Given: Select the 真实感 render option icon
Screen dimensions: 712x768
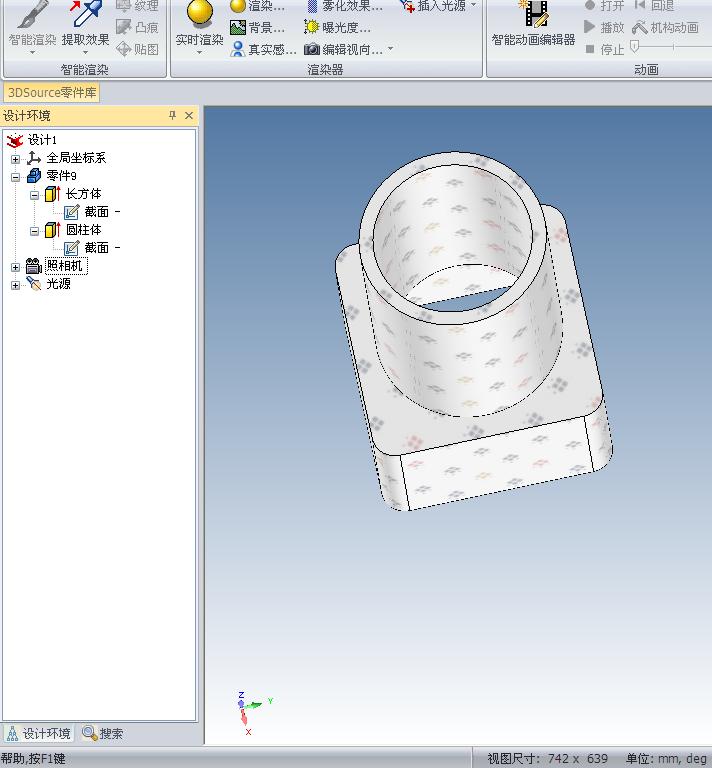Looking at the screenshot, I should 238,49.
